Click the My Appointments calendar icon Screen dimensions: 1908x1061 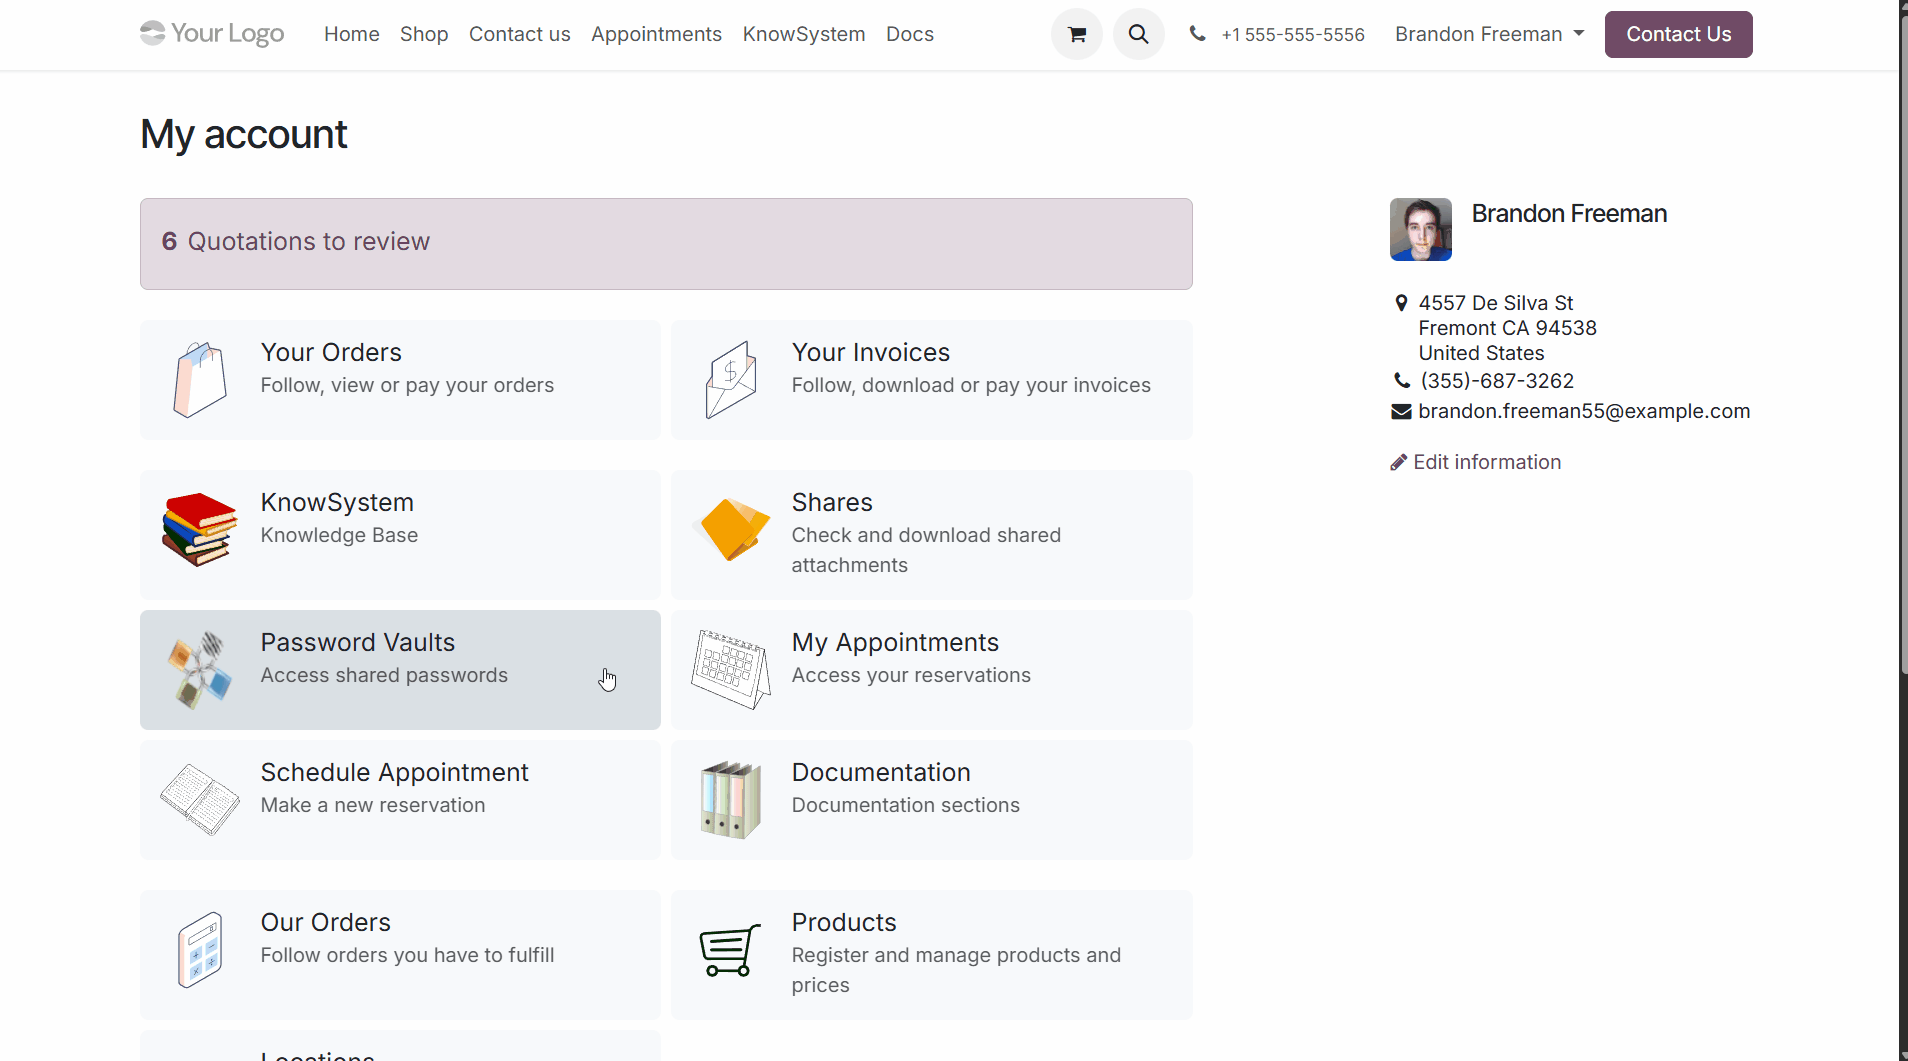coord(731,669)
